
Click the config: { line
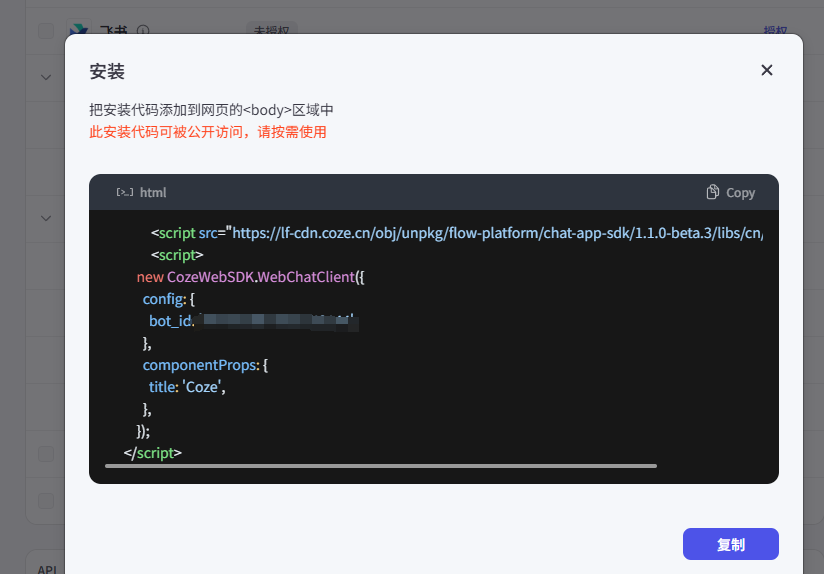[169, 299]
